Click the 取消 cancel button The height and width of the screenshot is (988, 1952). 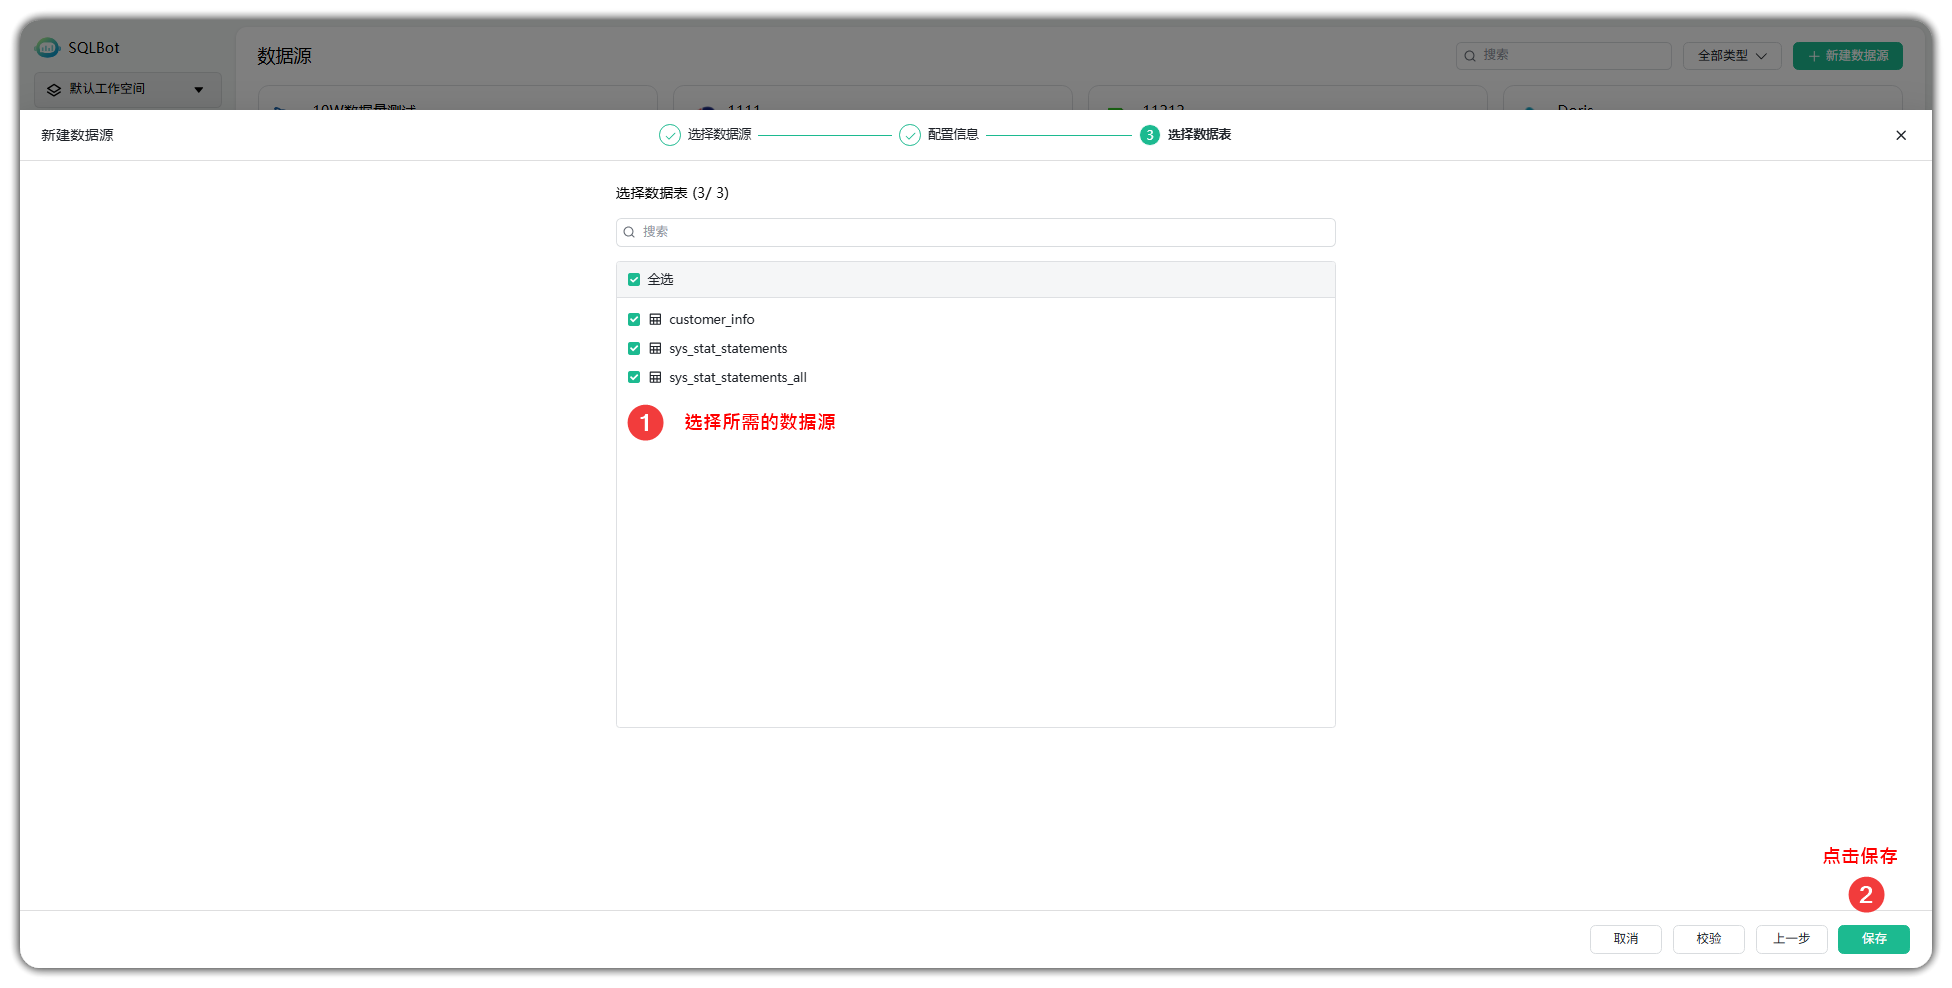point(1625,939)
